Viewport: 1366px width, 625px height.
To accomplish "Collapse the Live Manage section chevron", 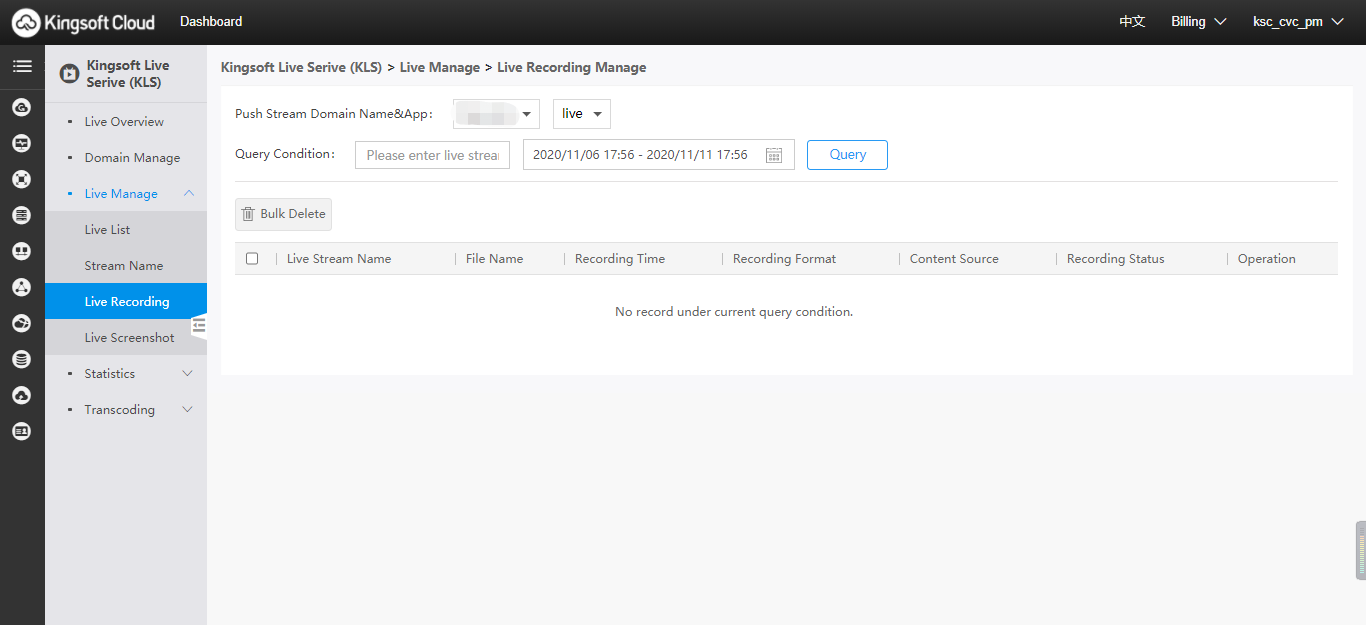I will click(x=188, y=194).
